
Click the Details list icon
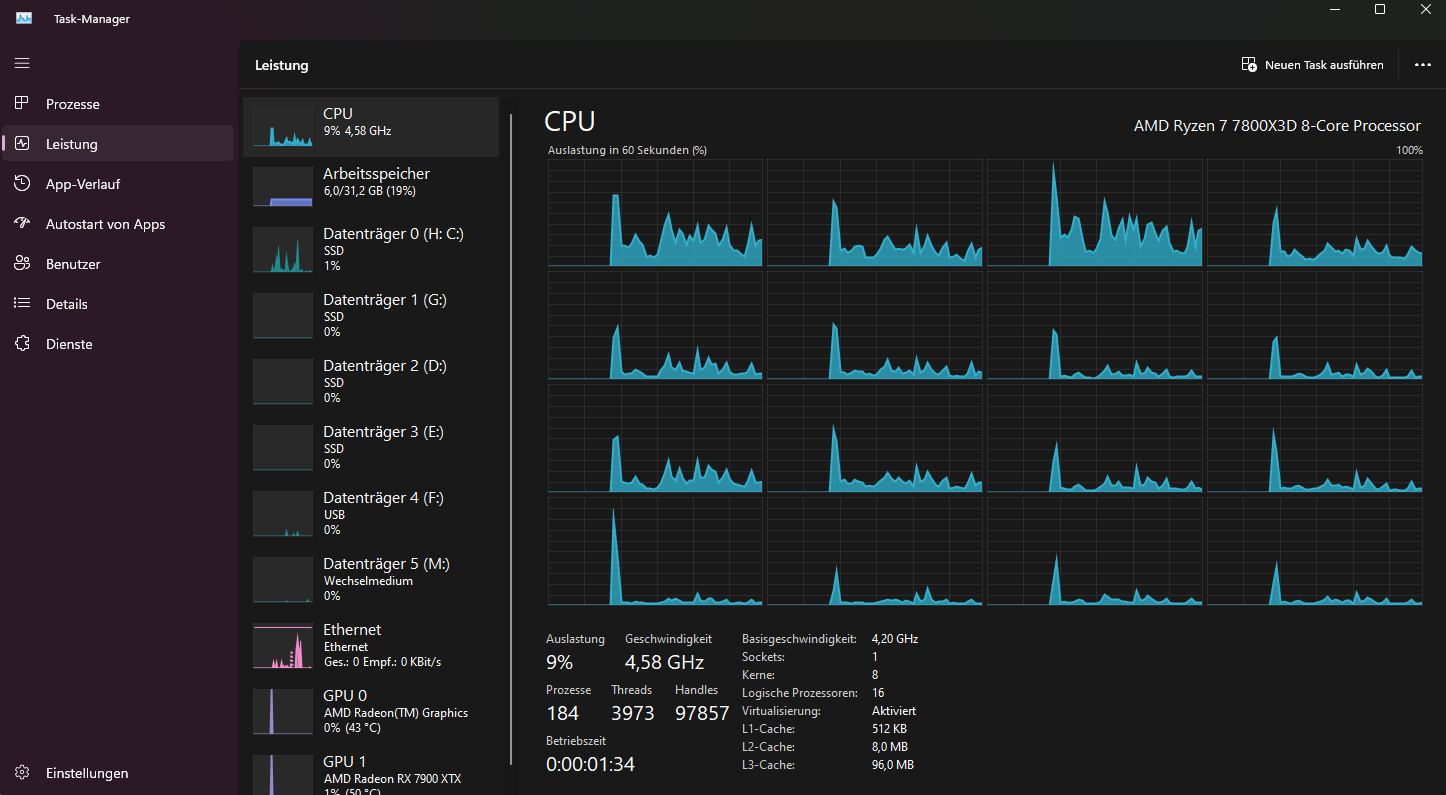22,303
